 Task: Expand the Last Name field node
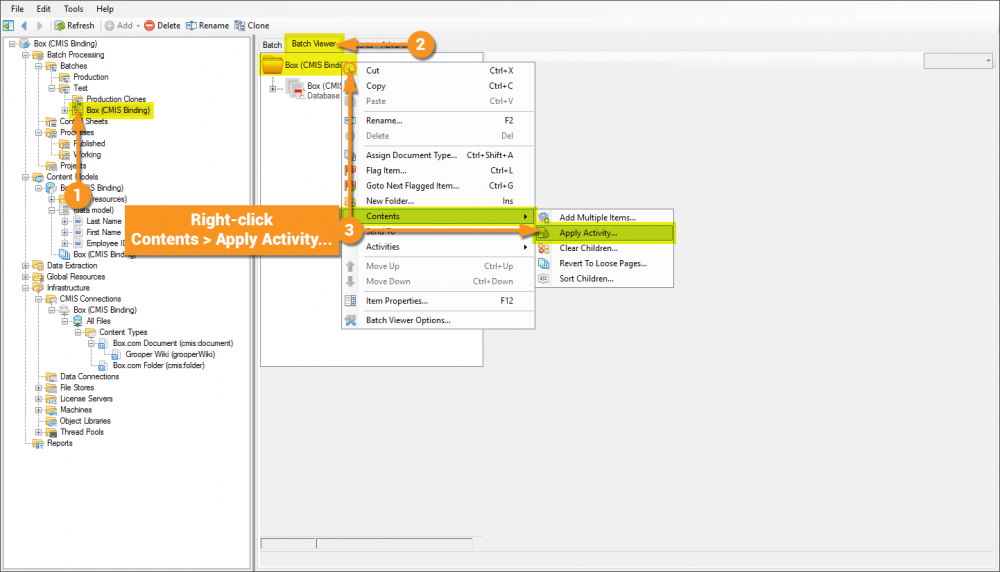point(64,221)
